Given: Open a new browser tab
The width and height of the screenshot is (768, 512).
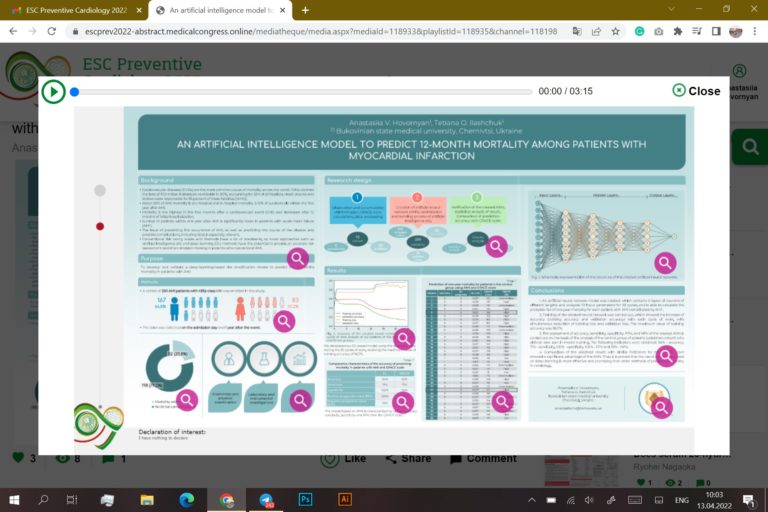Looking at the screenshot, I should 305,10.
